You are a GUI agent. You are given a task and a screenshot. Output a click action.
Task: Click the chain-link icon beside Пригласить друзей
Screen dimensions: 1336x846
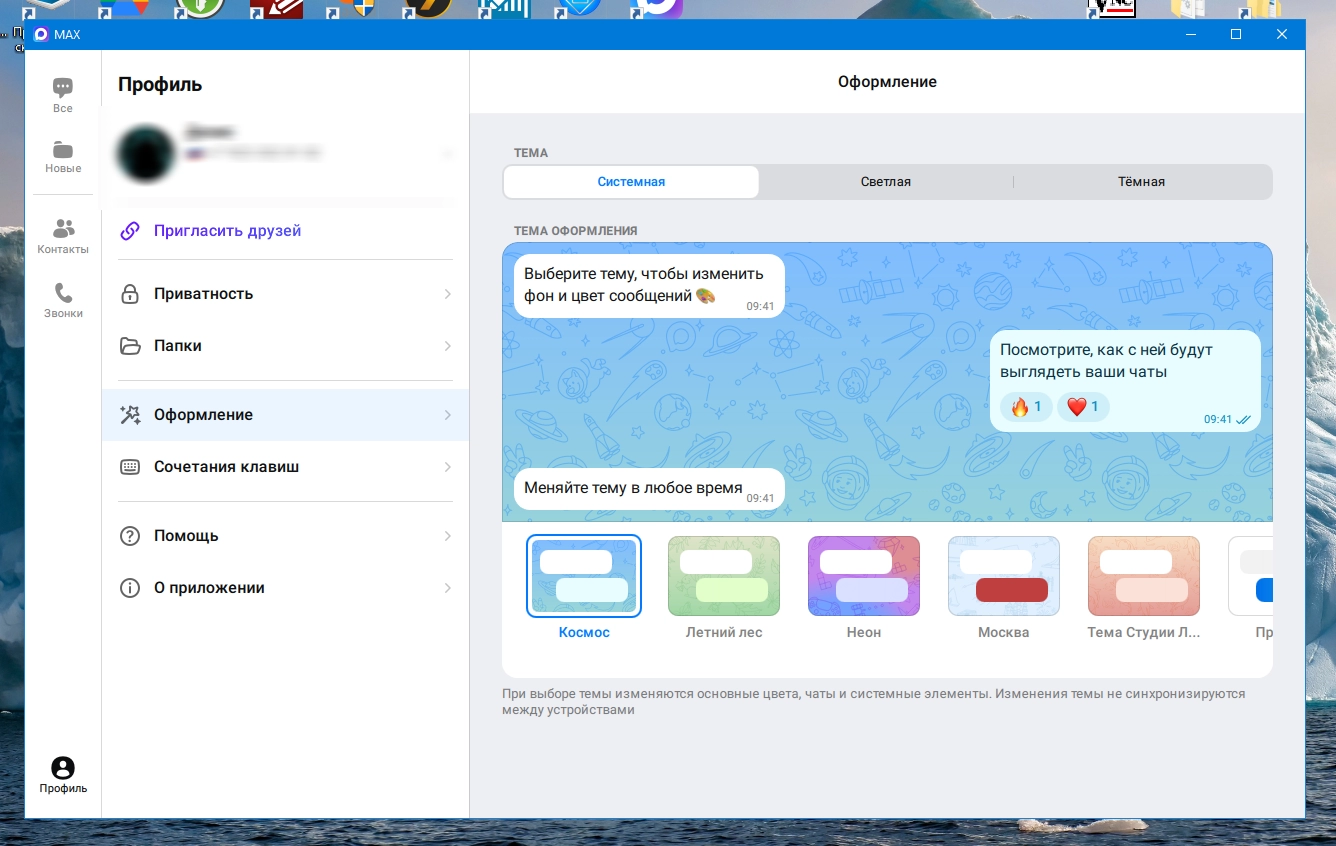(x=130, y=231)
